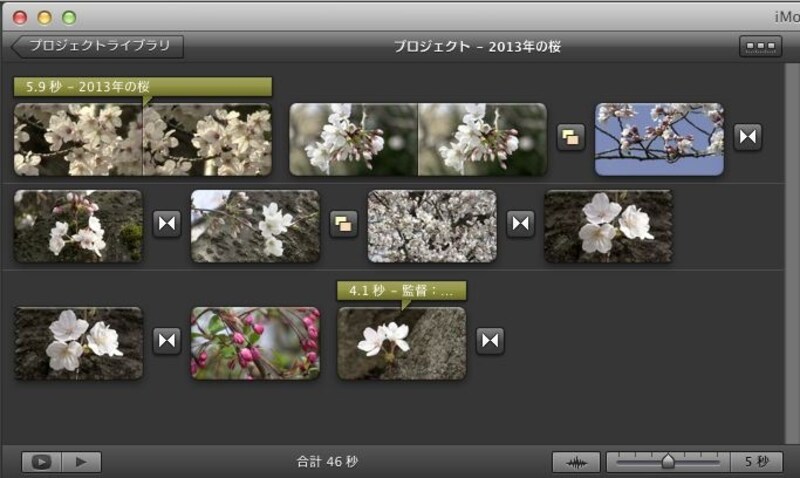Viewport: 800px width, 478px height.
Task: Click the first transition icon in the second row
Action: pyautogui.click(x=167, y=224)
